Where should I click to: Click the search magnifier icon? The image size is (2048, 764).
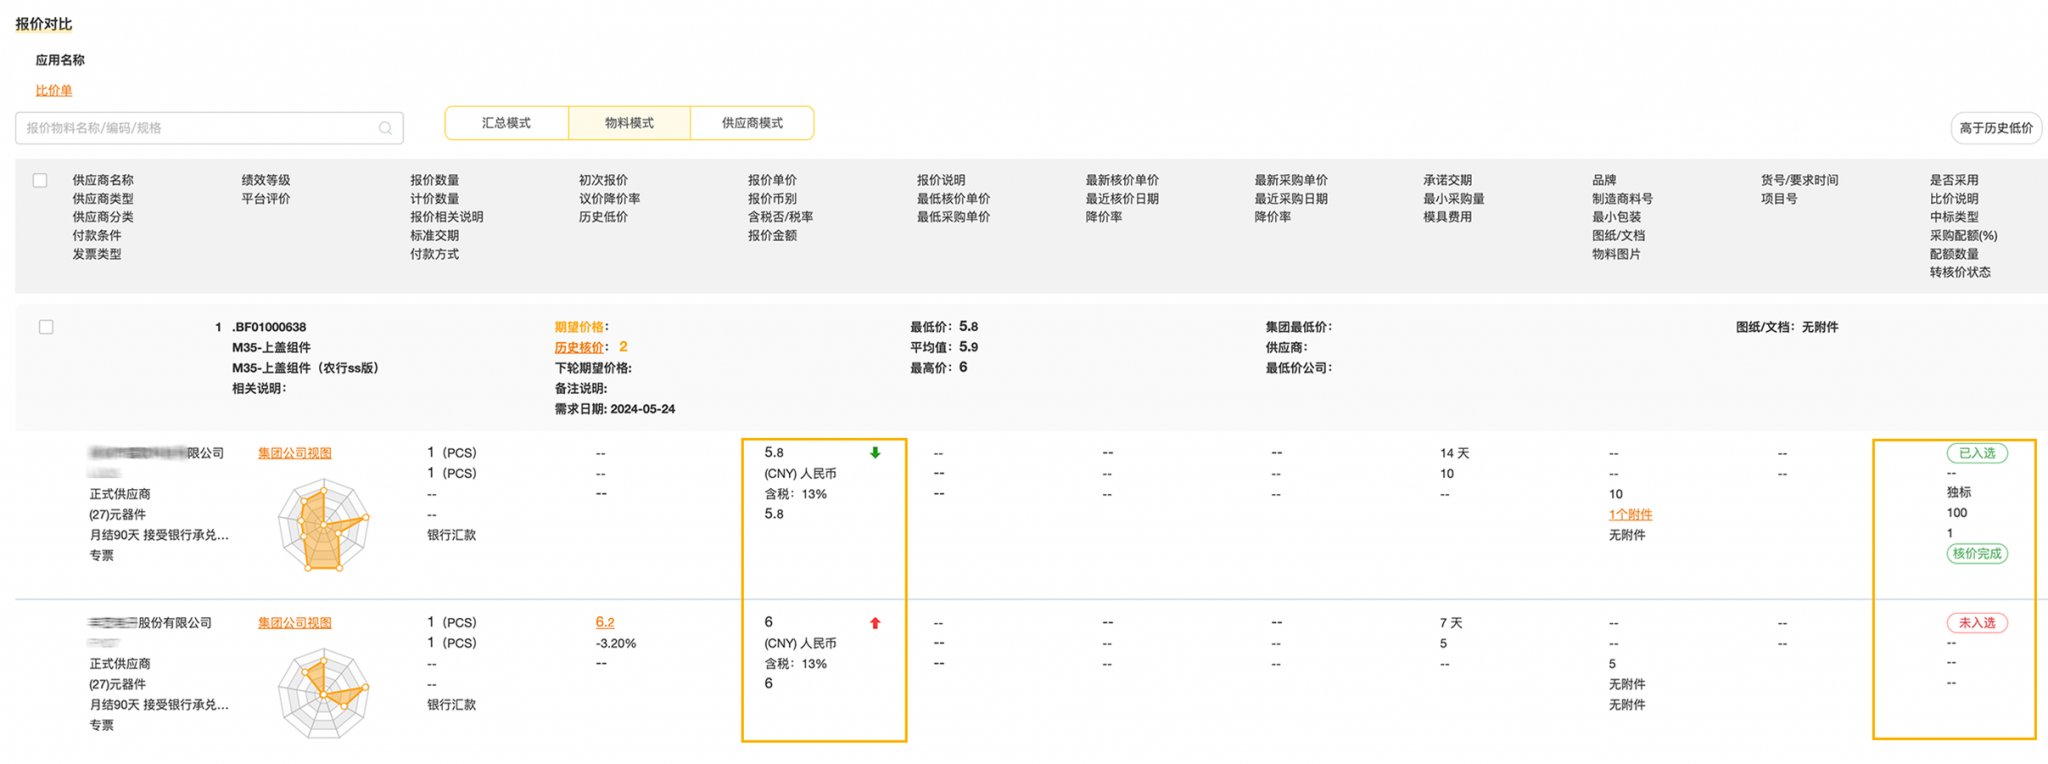385,128
